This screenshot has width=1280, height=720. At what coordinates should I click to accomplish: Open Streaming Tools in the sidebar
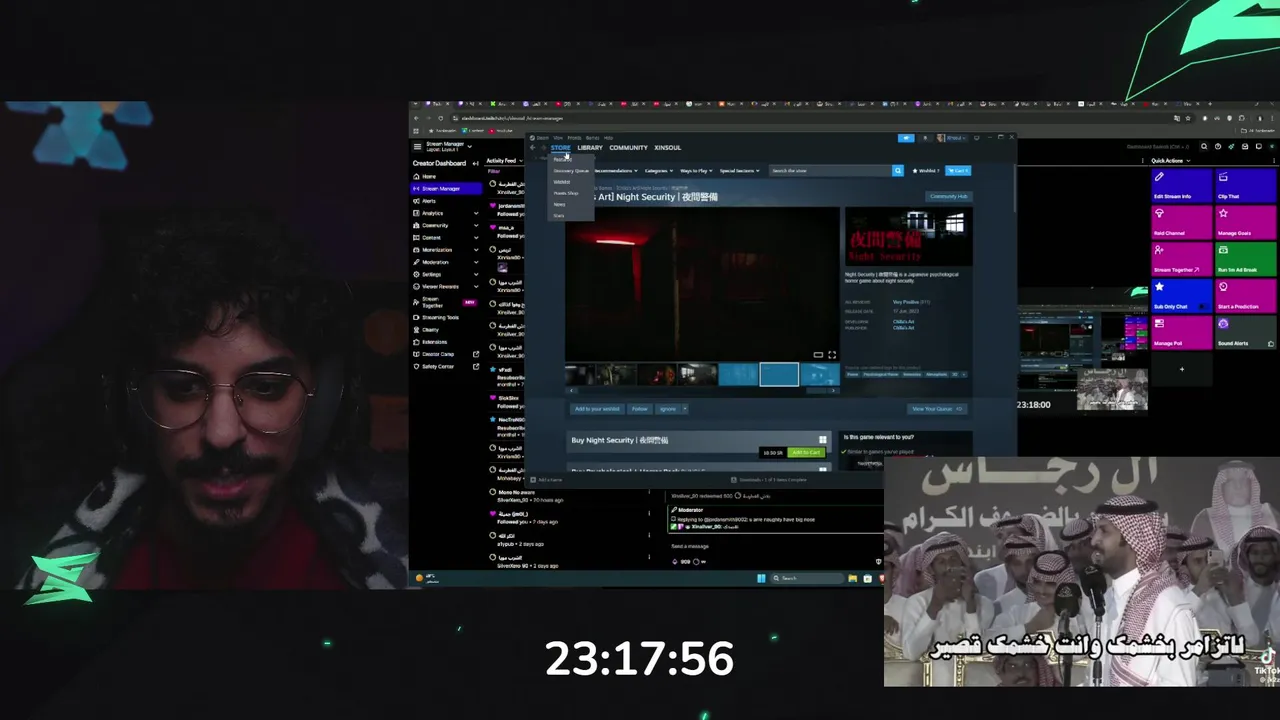pyautogui.click(x=440, y=317)
